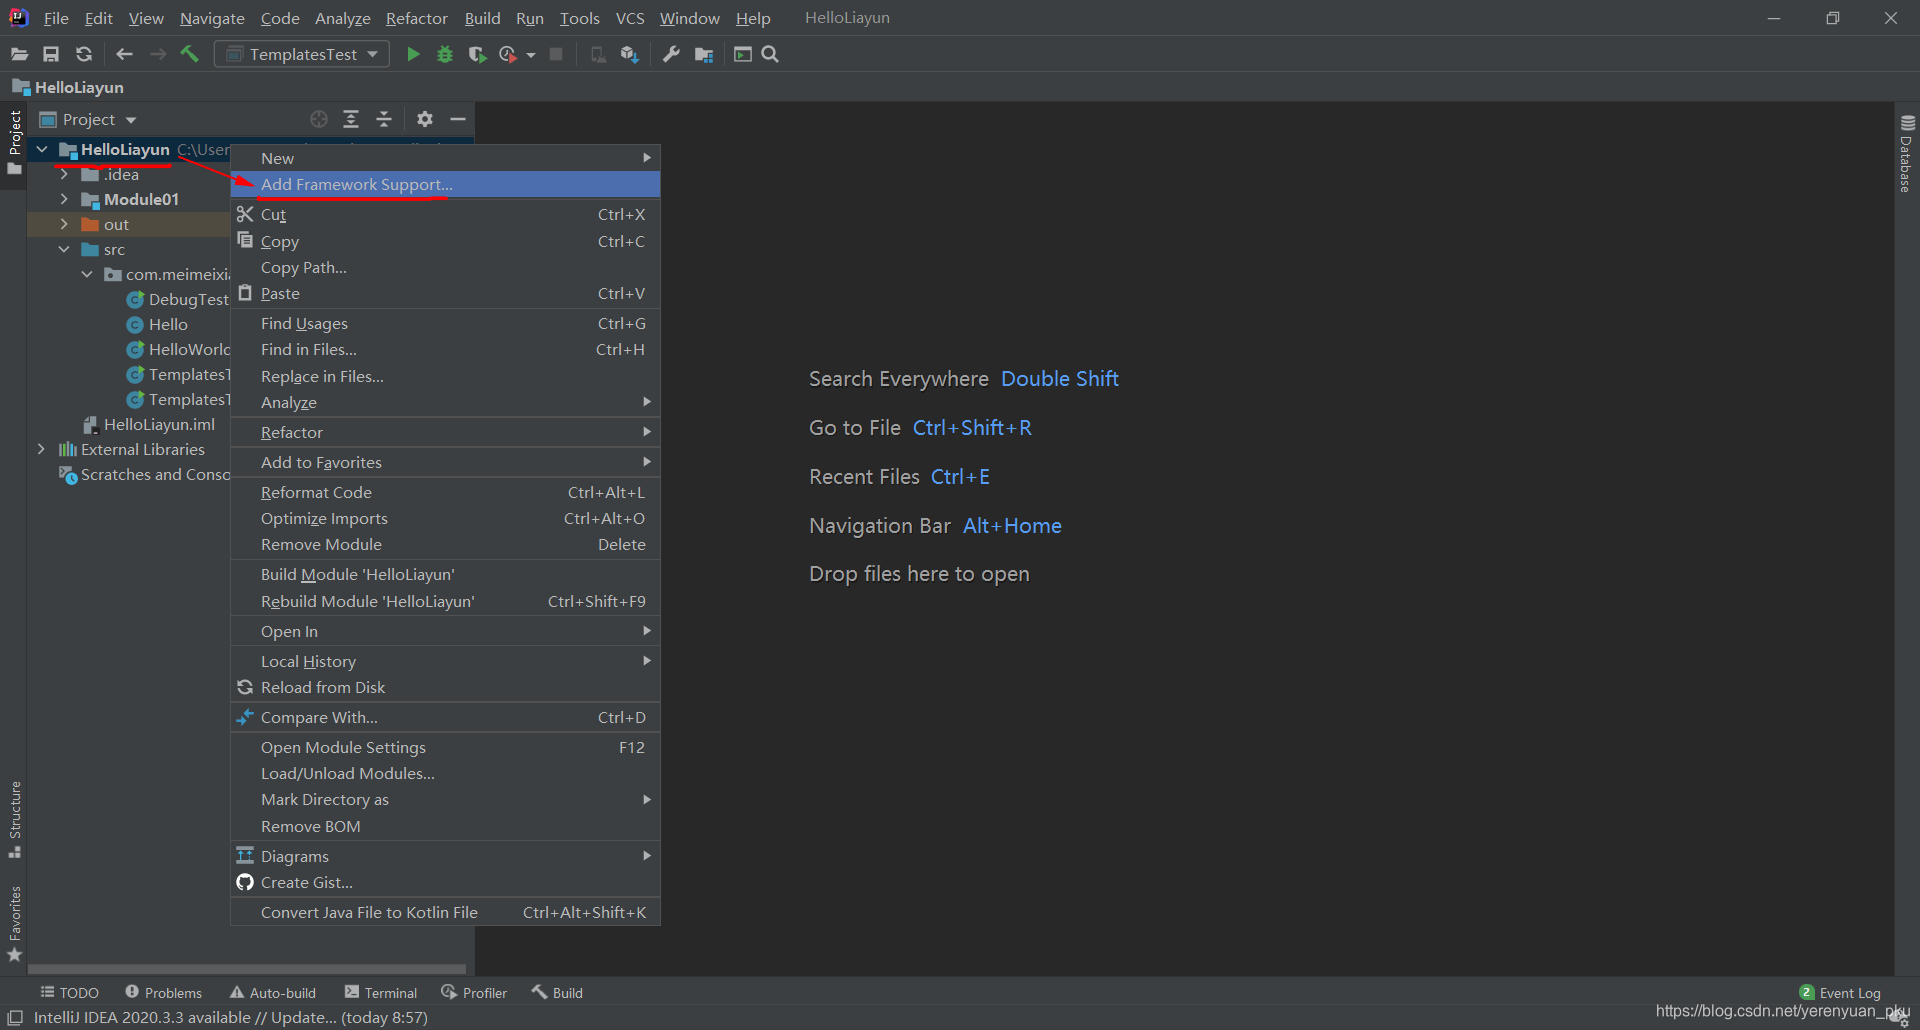Click the Collapse All icon in Project panel
The image size is (1920, 1030).
click(x=384, y=119)
